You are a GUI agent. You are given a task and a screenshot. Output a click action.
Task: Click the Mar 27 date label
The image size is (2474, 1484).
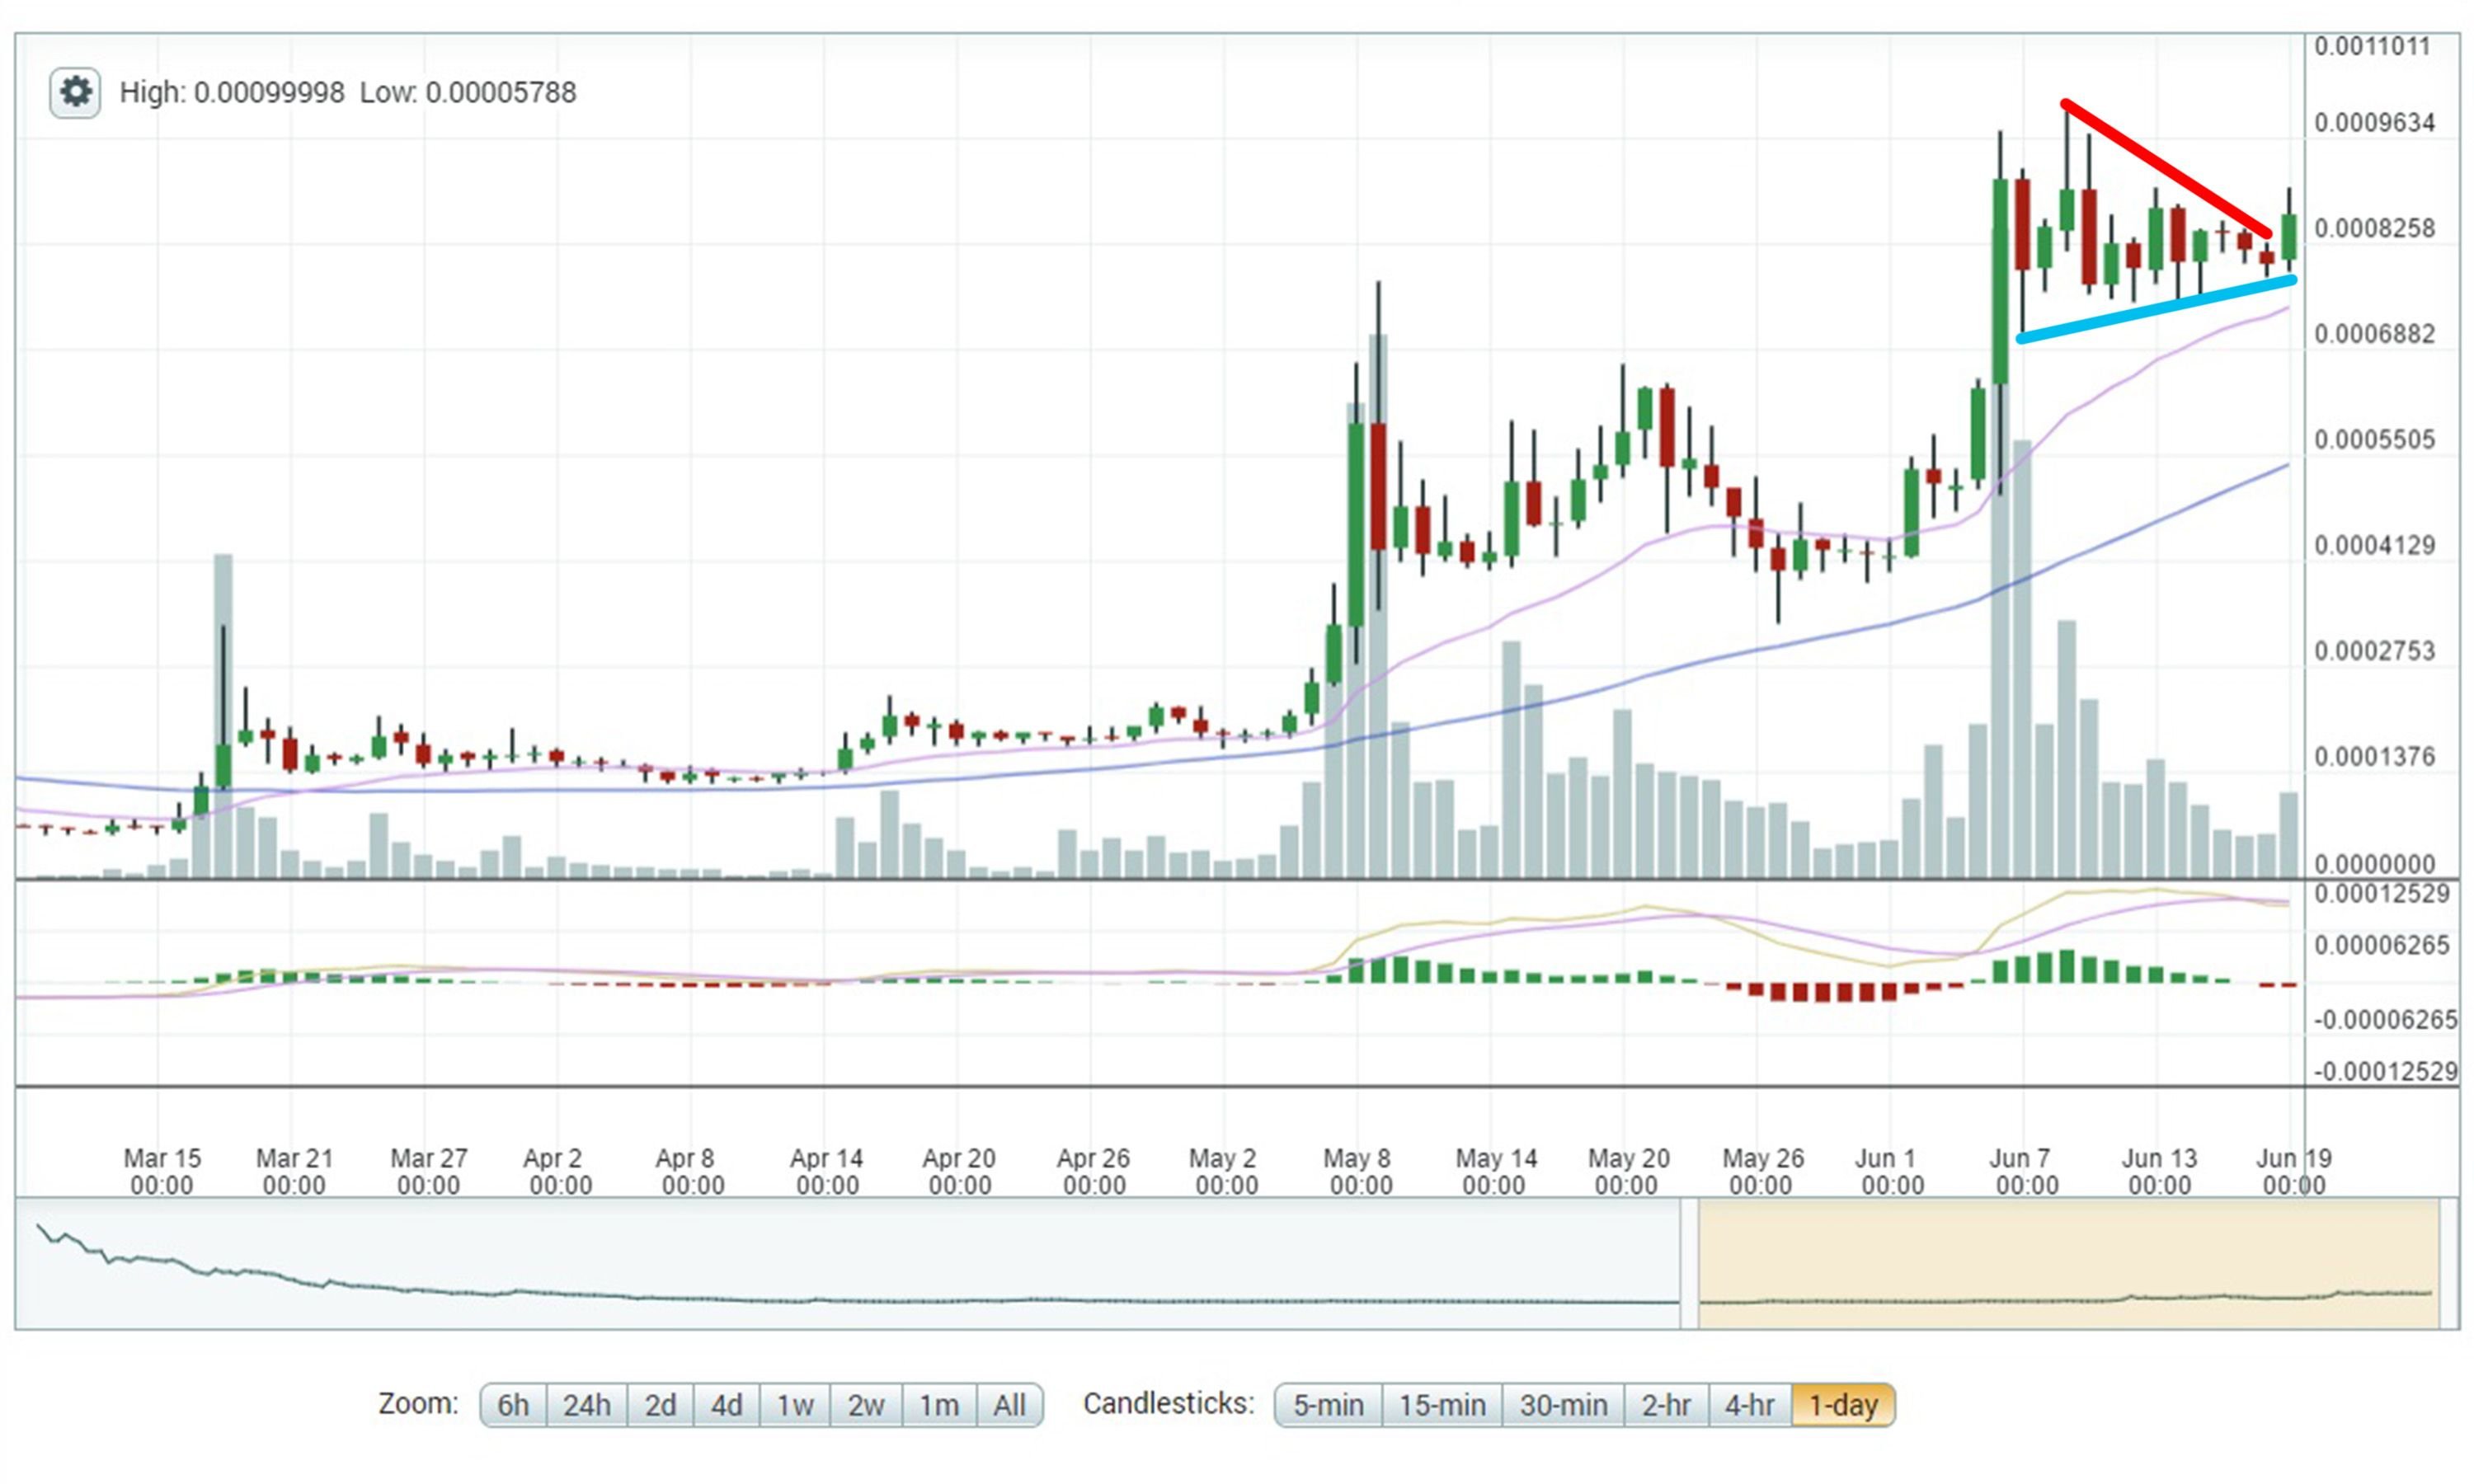428,1172
